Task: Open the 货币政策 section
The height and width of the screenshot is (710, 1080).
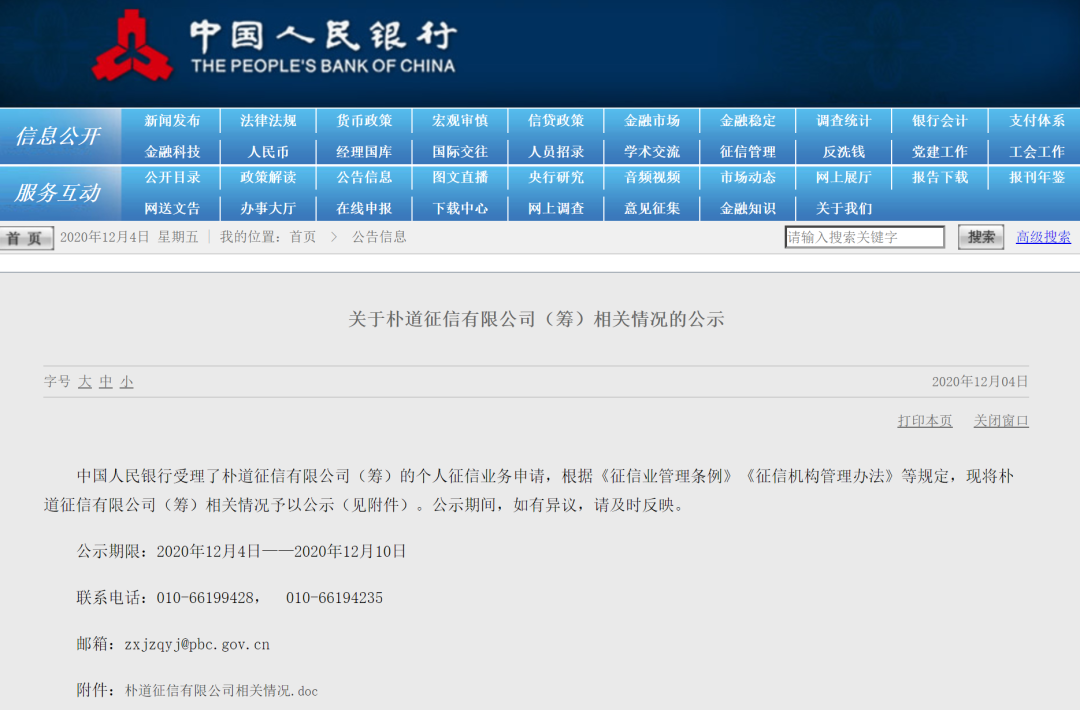Action: click(x=364, y=120)
